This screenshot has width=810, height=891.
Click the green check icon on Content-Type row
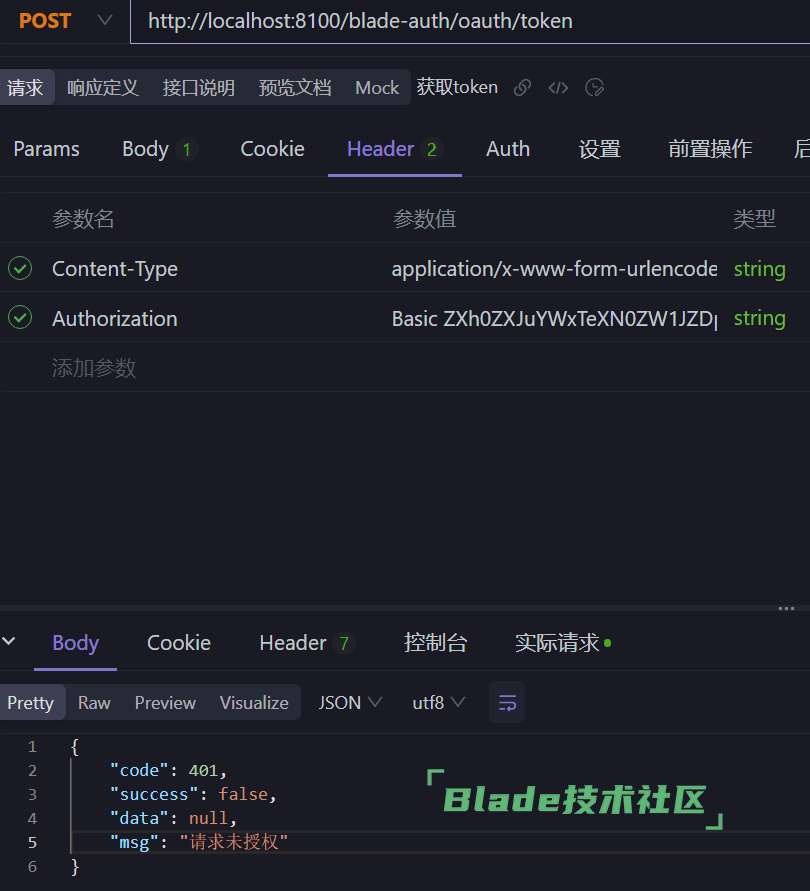[21, 268]
